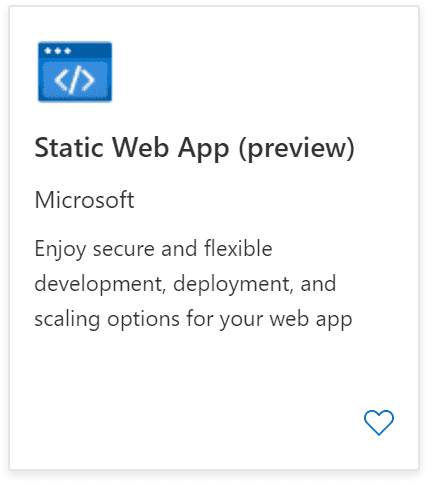Click the Static Web App code window icon
434x486 pixels.
point(75,72)
